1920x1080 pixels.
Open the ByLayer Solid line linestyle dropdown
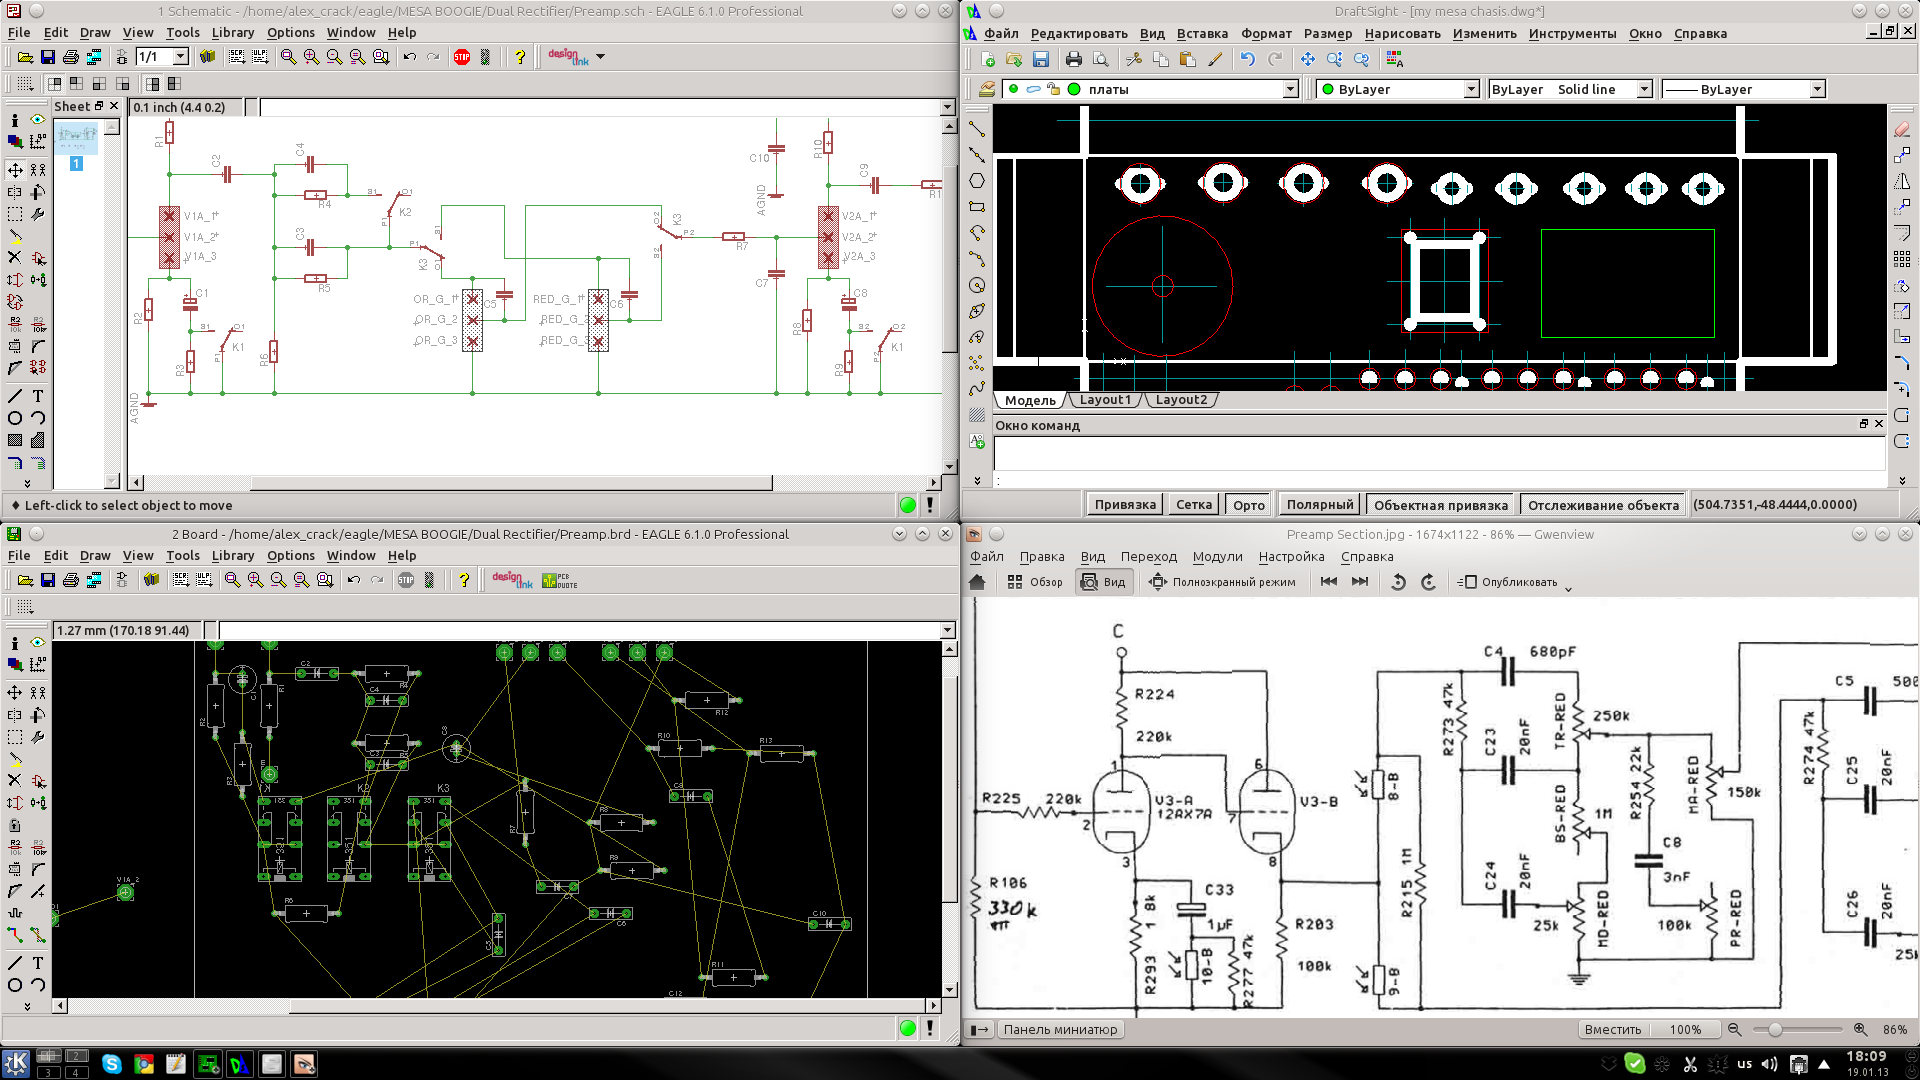click(x=1643, y=89)
